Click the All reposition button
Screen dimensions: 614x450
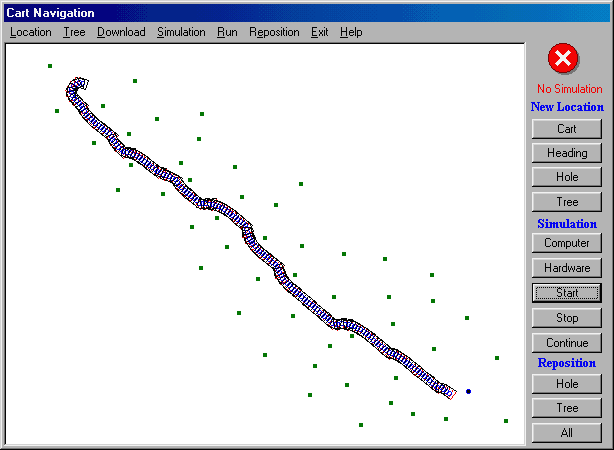point(567,433)
